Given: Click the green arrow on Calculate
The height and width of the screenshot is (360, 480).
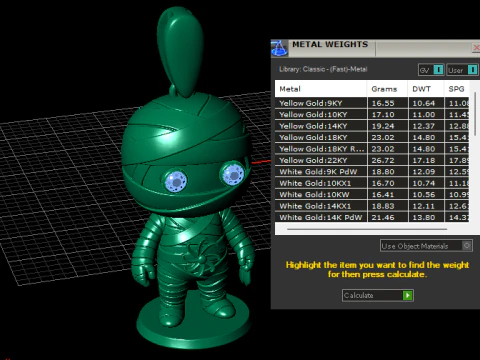Looking at the screenshot, I should coord(407,295).
